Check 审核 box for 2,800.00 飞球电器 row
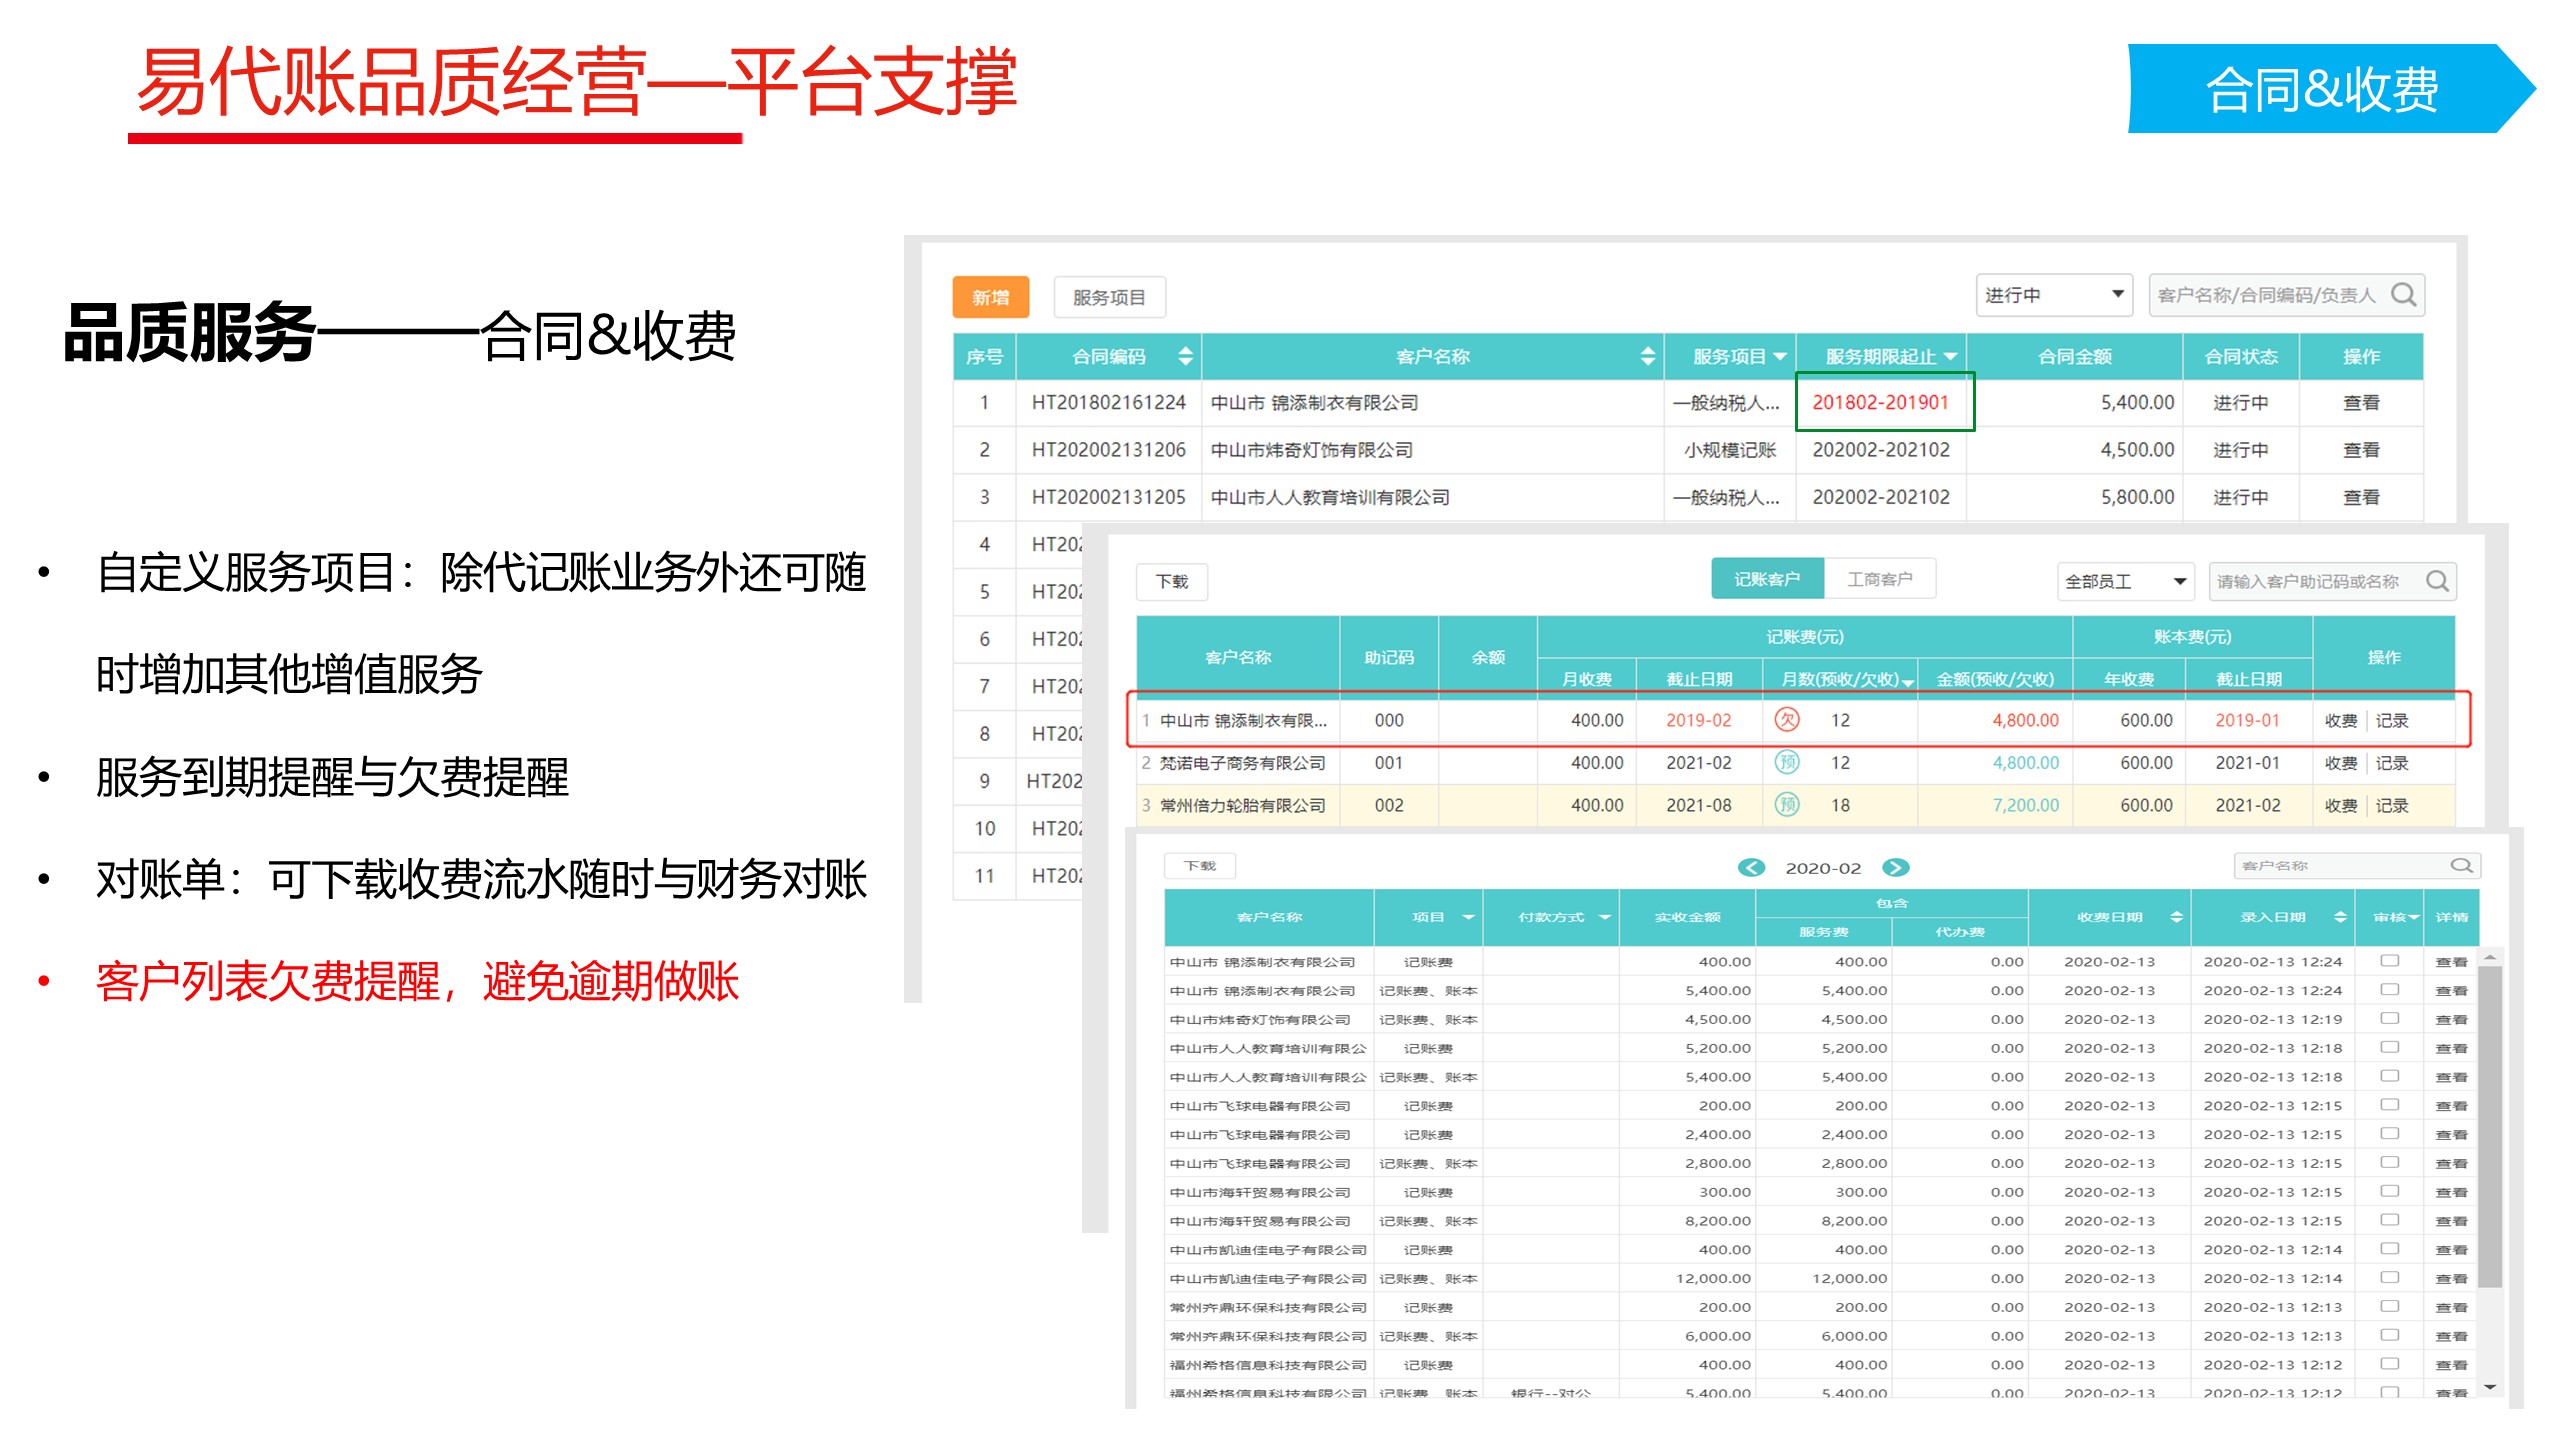This screenshot has width=2560, height=1440. pos(2390,1162)
